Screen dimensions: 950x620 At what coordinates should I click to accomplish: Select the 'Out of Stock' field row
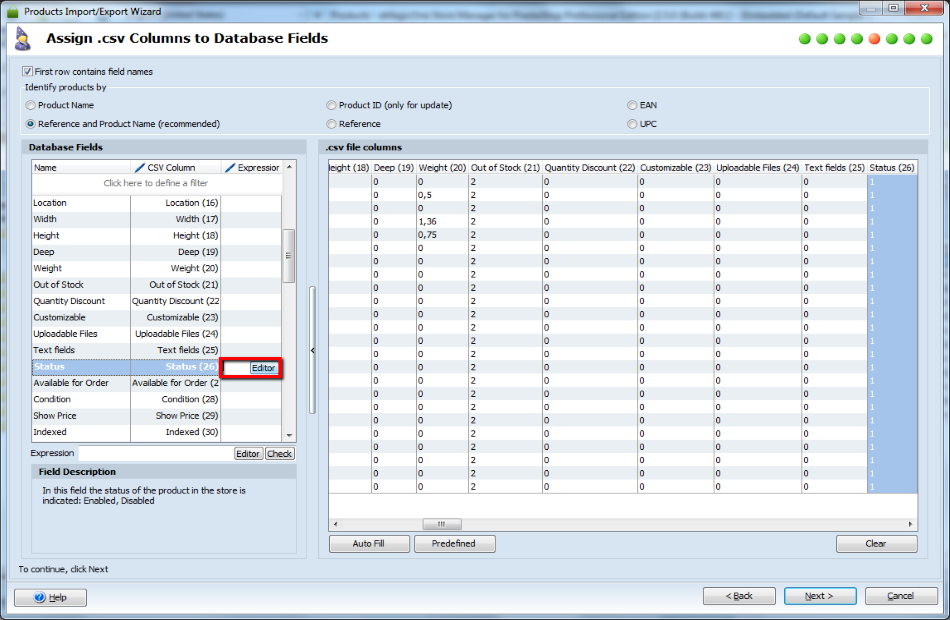156,285
